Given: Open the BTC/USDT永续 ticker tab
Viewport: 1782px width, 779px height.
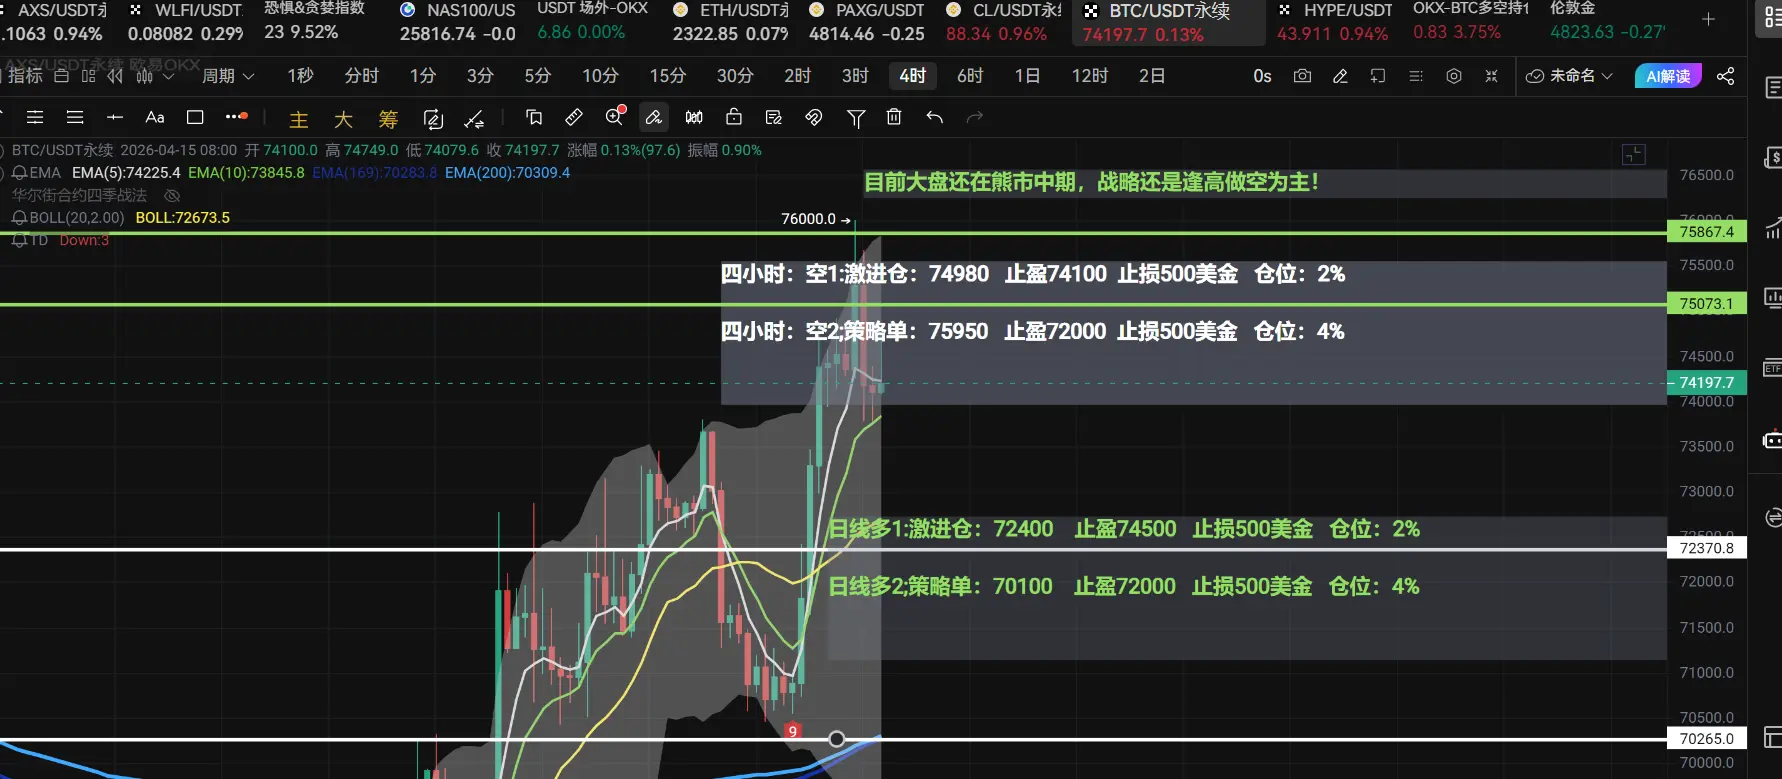Looking at the screenshot, I should click(x=1168, y=23).
